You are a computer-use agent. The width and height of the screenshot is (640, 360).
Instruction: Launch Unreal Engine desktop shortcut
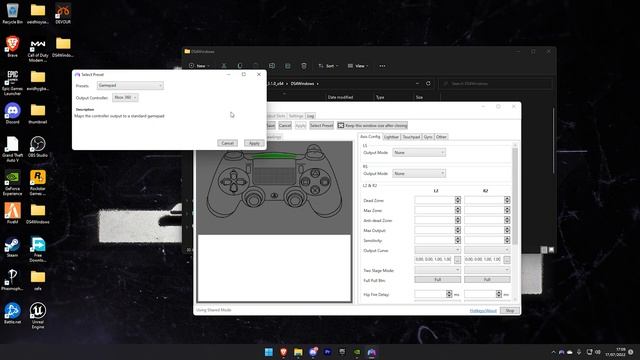coord(38,316)
